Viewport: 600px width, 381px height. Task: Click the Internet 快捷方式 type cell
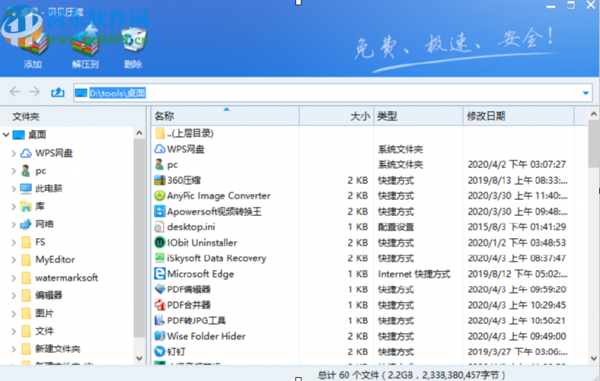pos(414,274)
